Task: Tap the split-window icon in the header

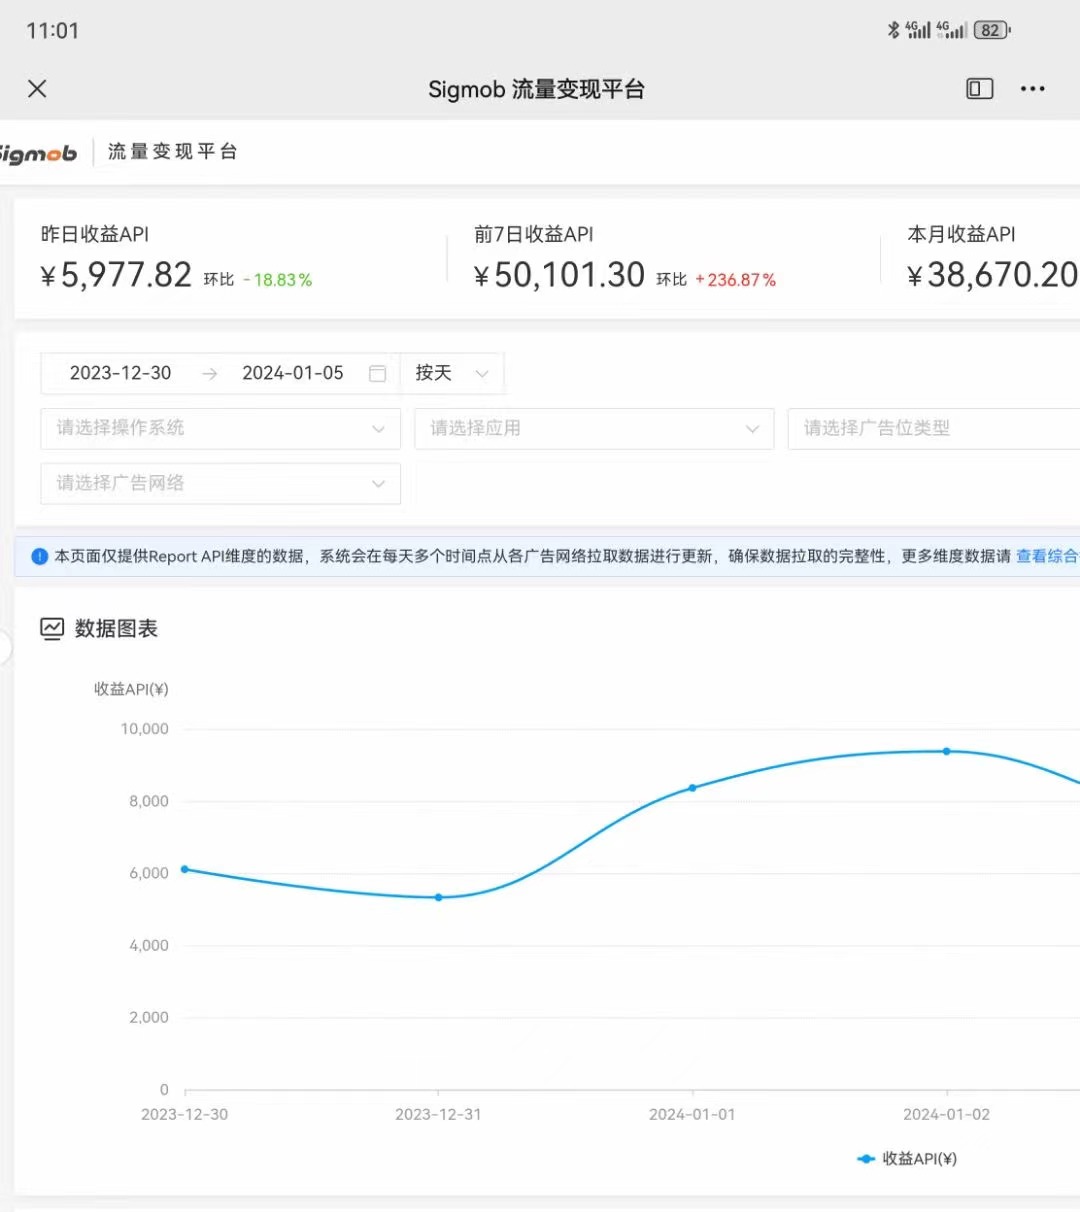Action: coord(979,89)
